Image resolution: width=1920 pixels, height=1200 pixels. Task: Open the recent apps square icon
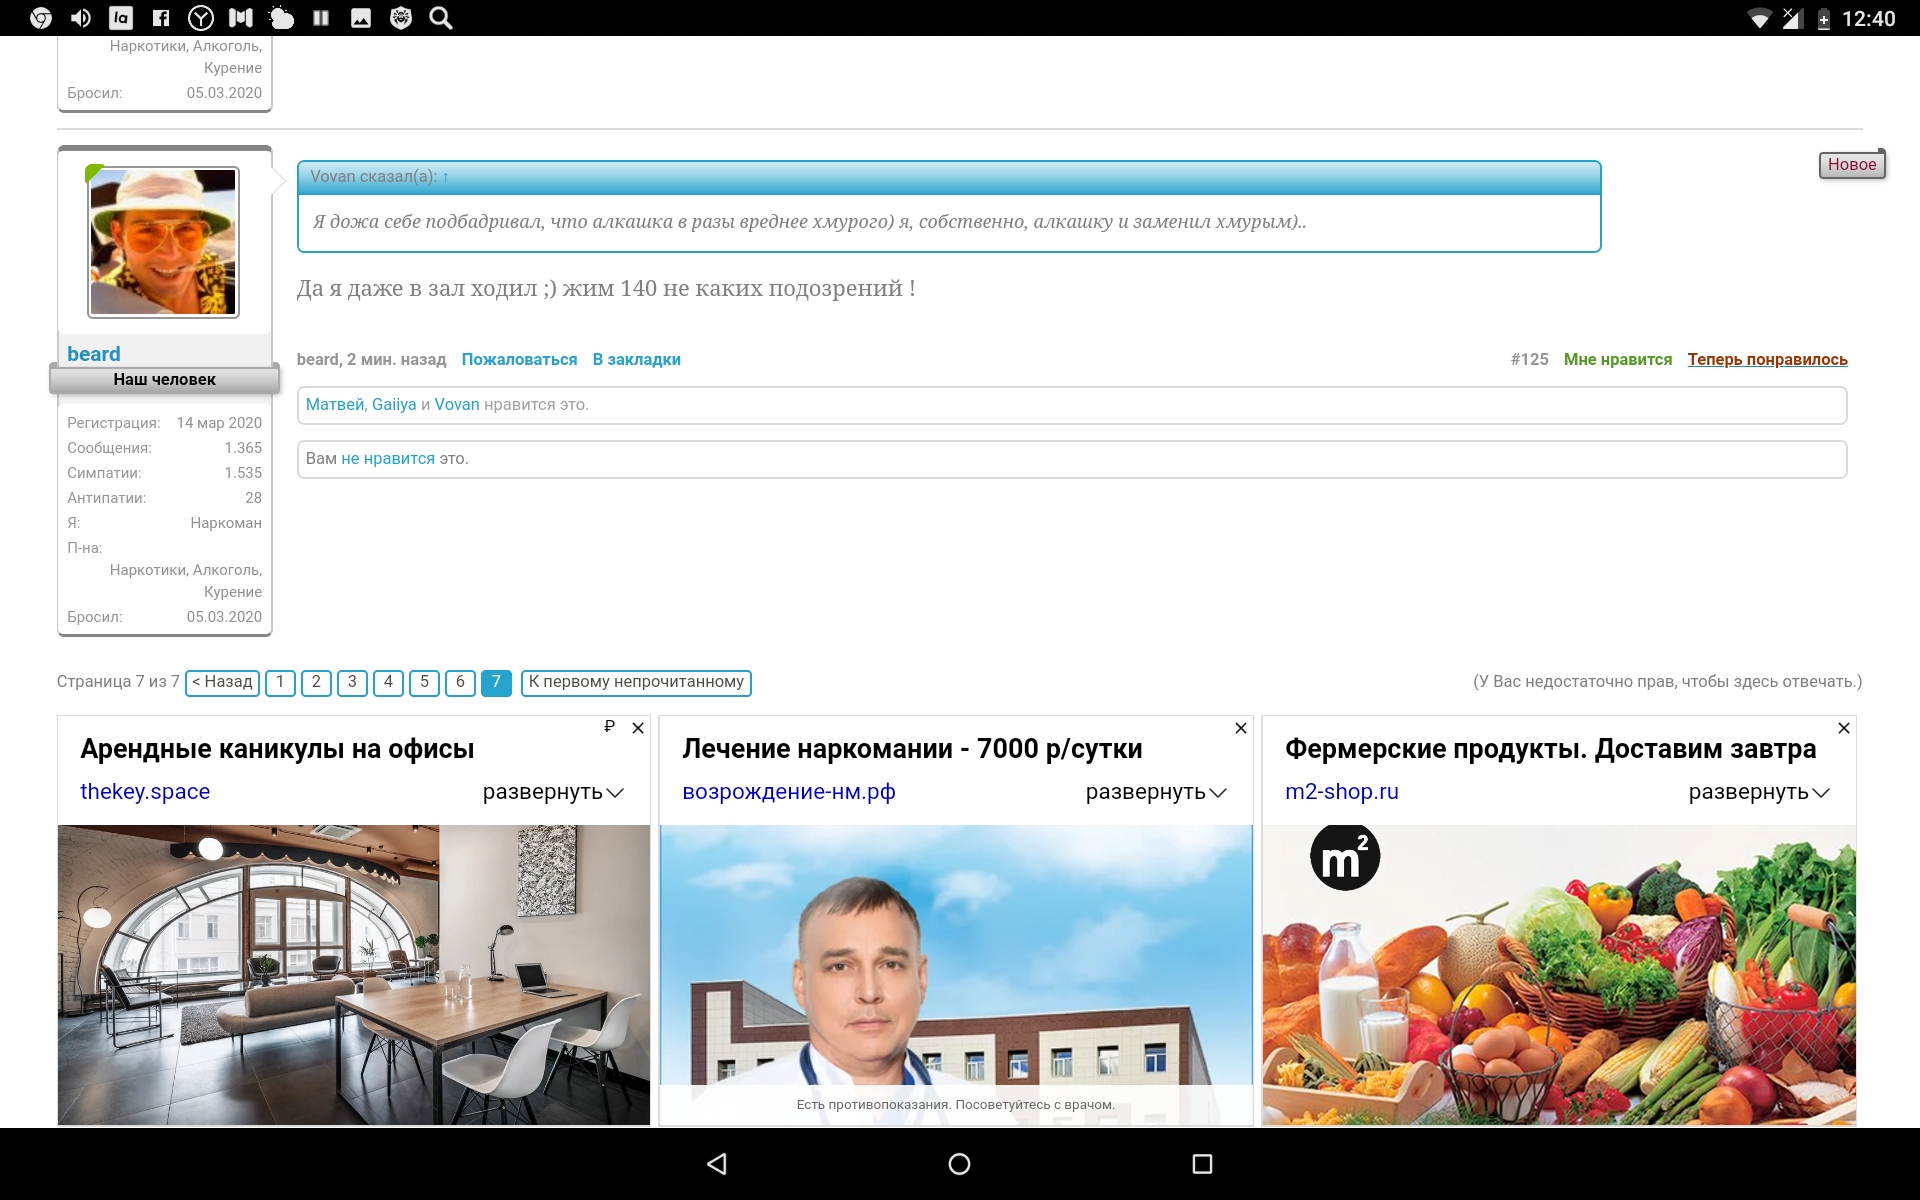coord(1202,1163)
